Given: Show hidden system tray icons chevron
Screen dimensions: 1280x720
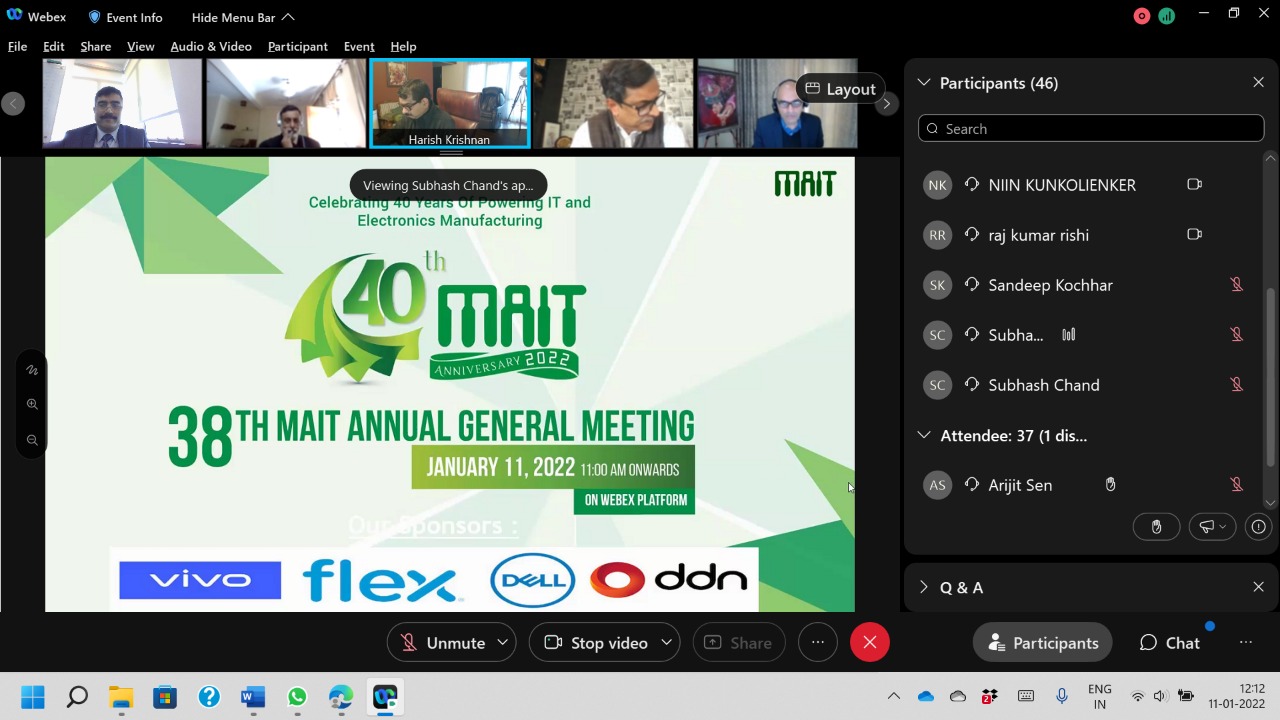Looking at the screenshot, I should [894, 696].
